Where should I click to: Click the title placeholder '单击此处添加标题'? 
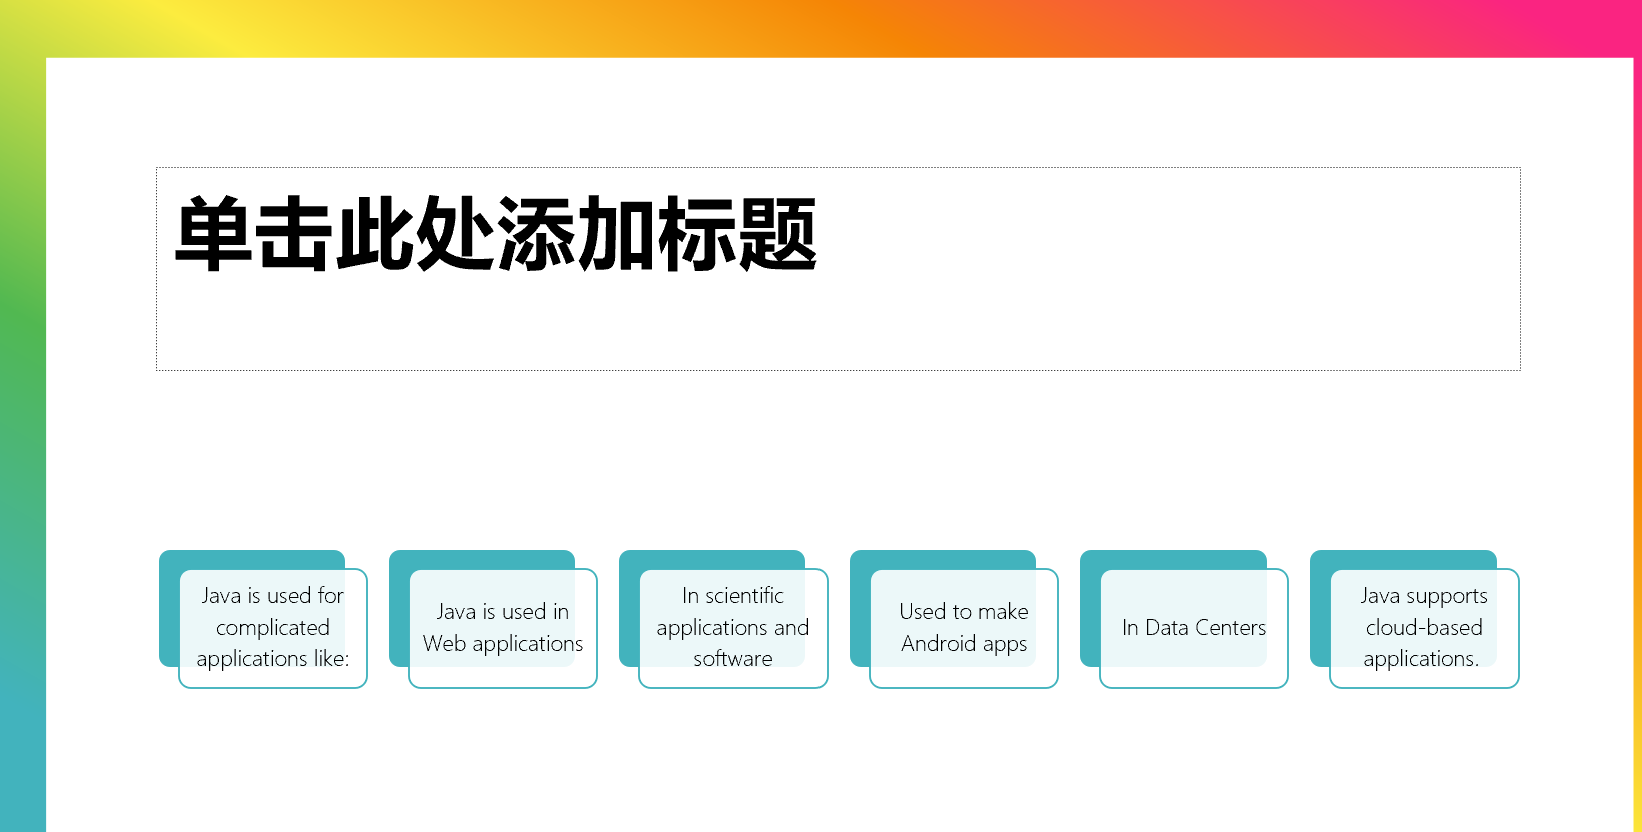838,269
